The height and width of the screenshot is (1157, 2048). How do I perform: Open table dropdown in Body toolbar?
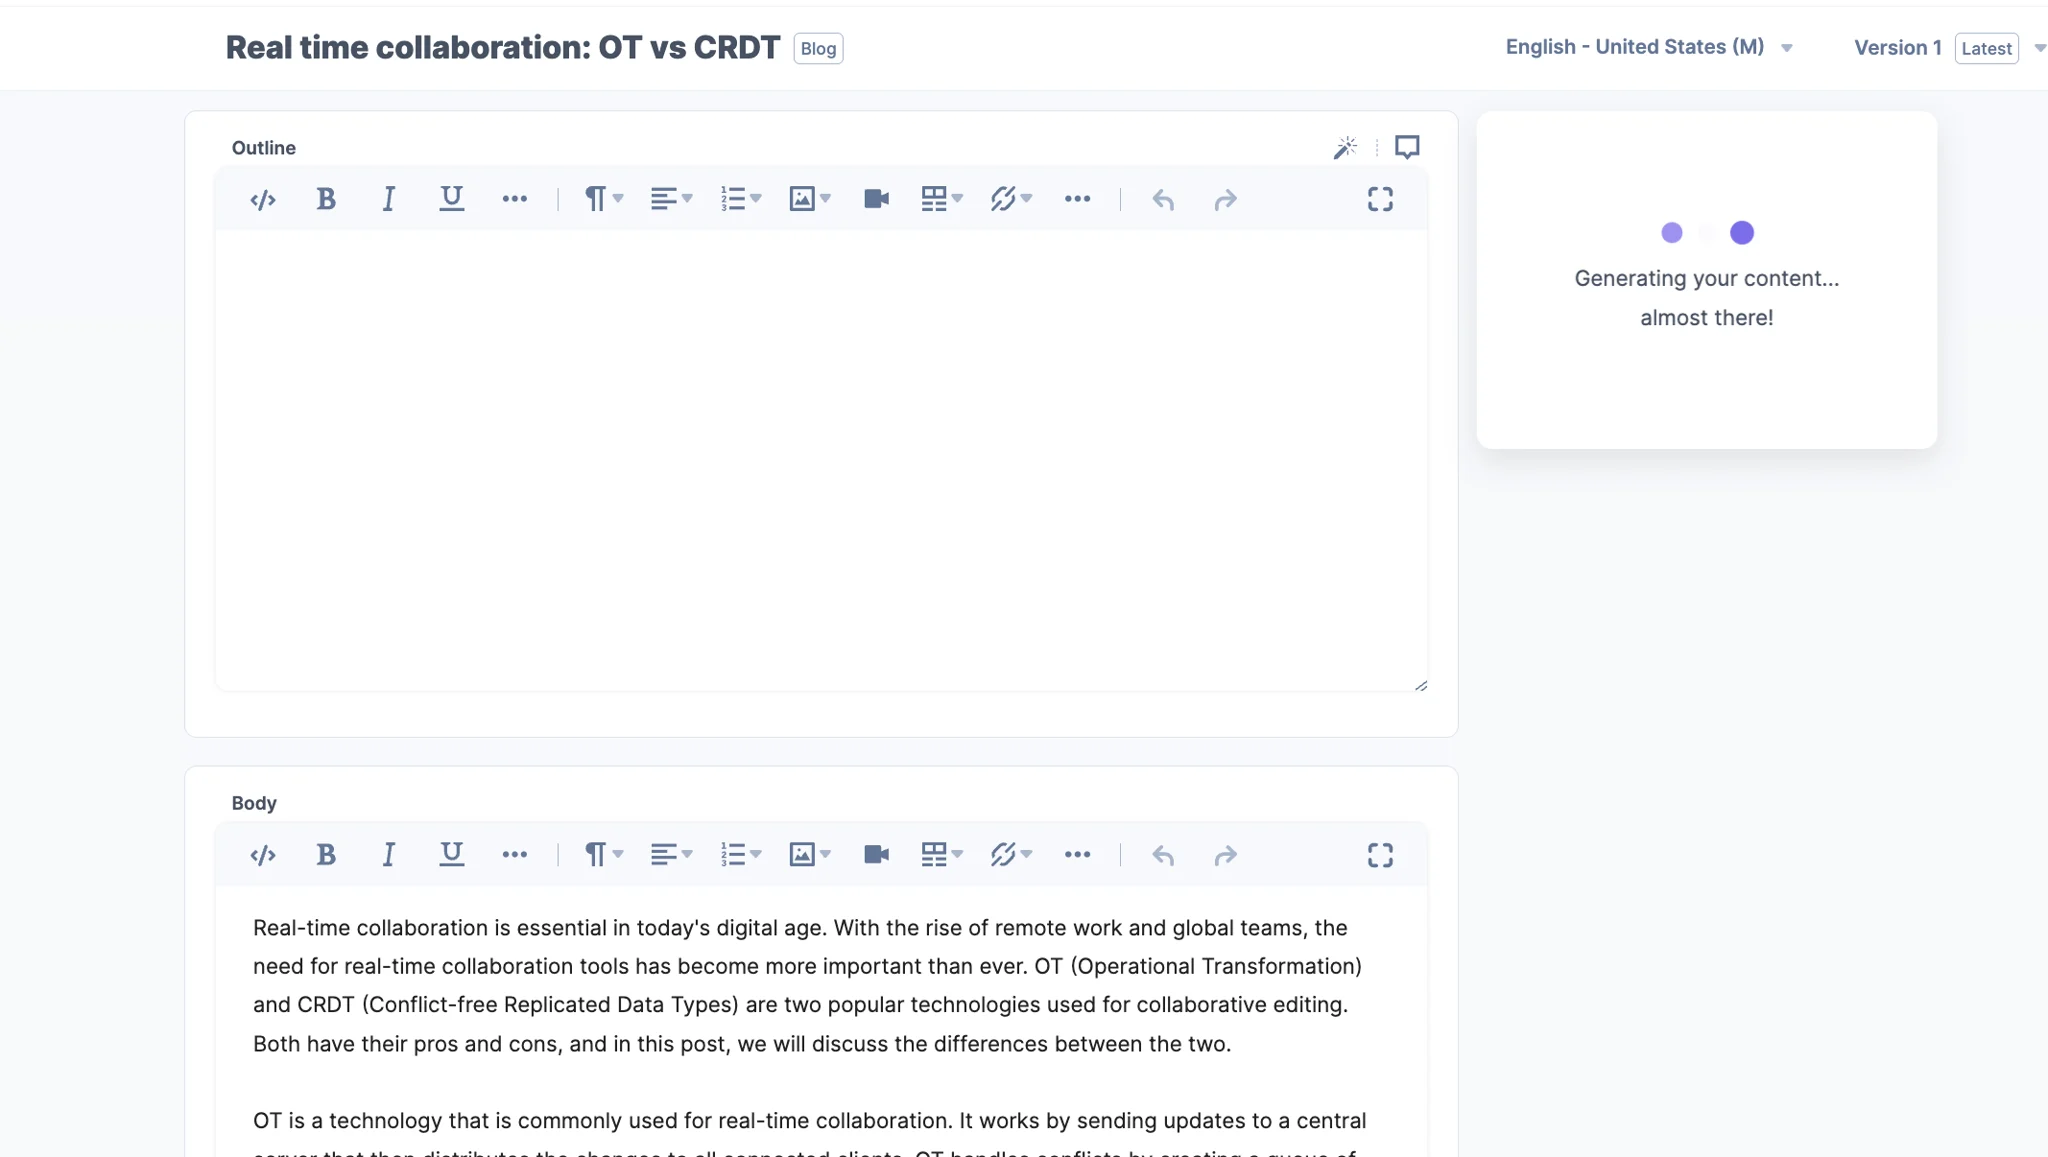pos(942,854)
